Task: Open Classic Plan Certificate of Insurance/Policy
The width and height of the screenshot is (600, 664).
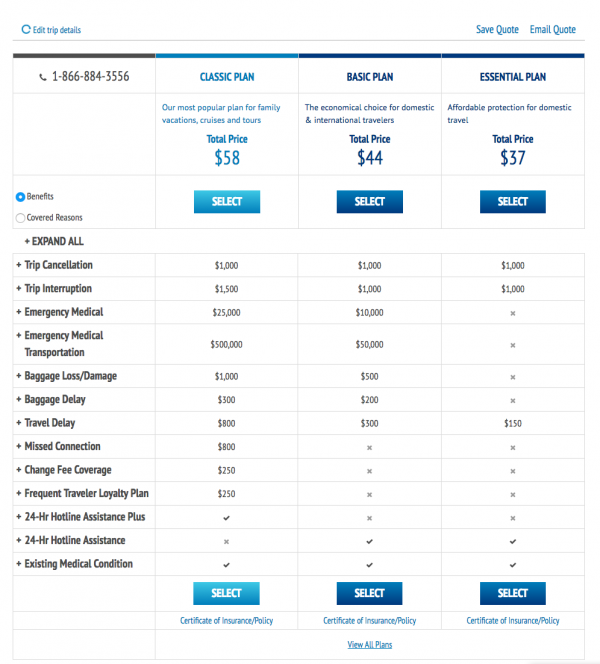Action: click(x=227, y=621)
